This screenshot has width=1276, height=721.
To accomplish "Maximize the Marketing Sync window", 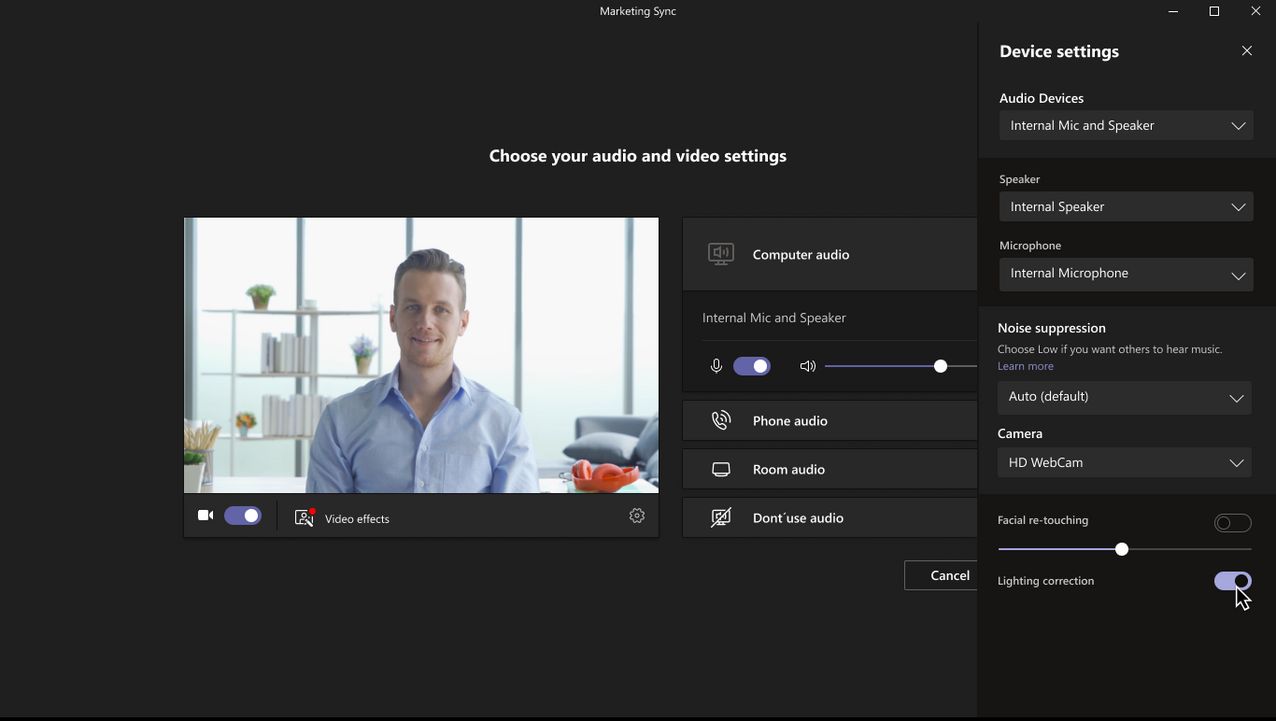I will tap(1214, 11).
